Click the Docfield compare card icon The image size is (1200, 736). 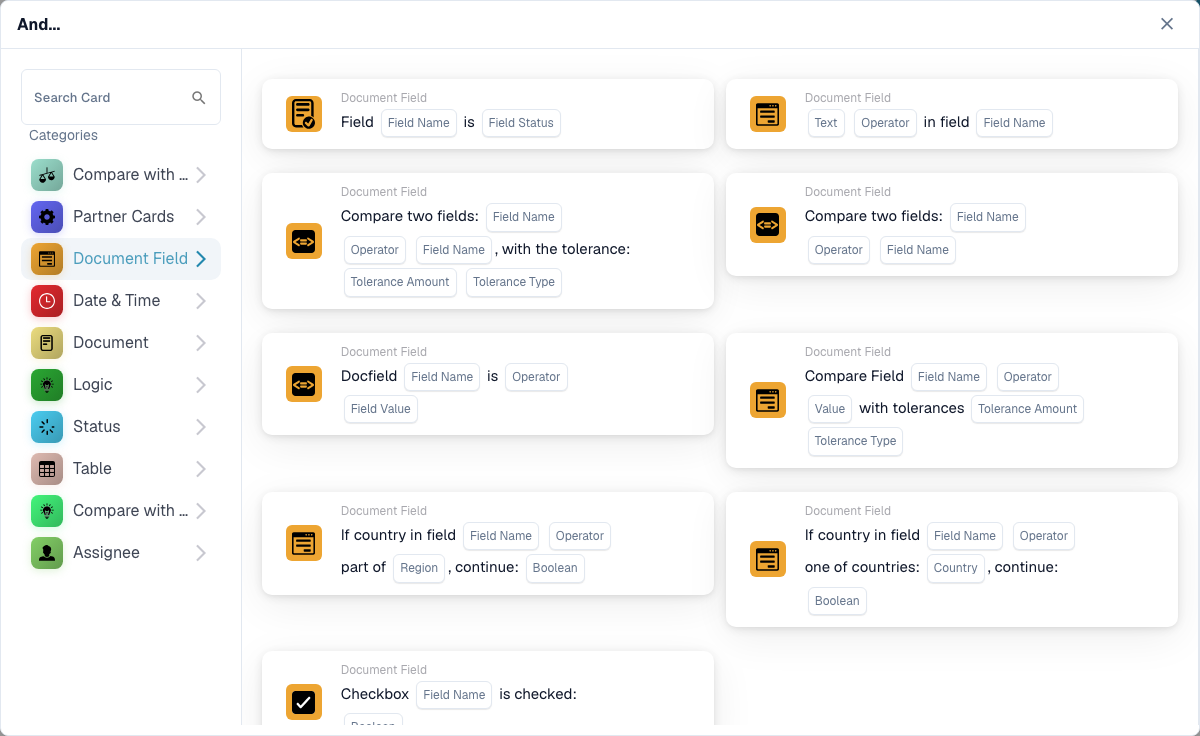(304, 384)
